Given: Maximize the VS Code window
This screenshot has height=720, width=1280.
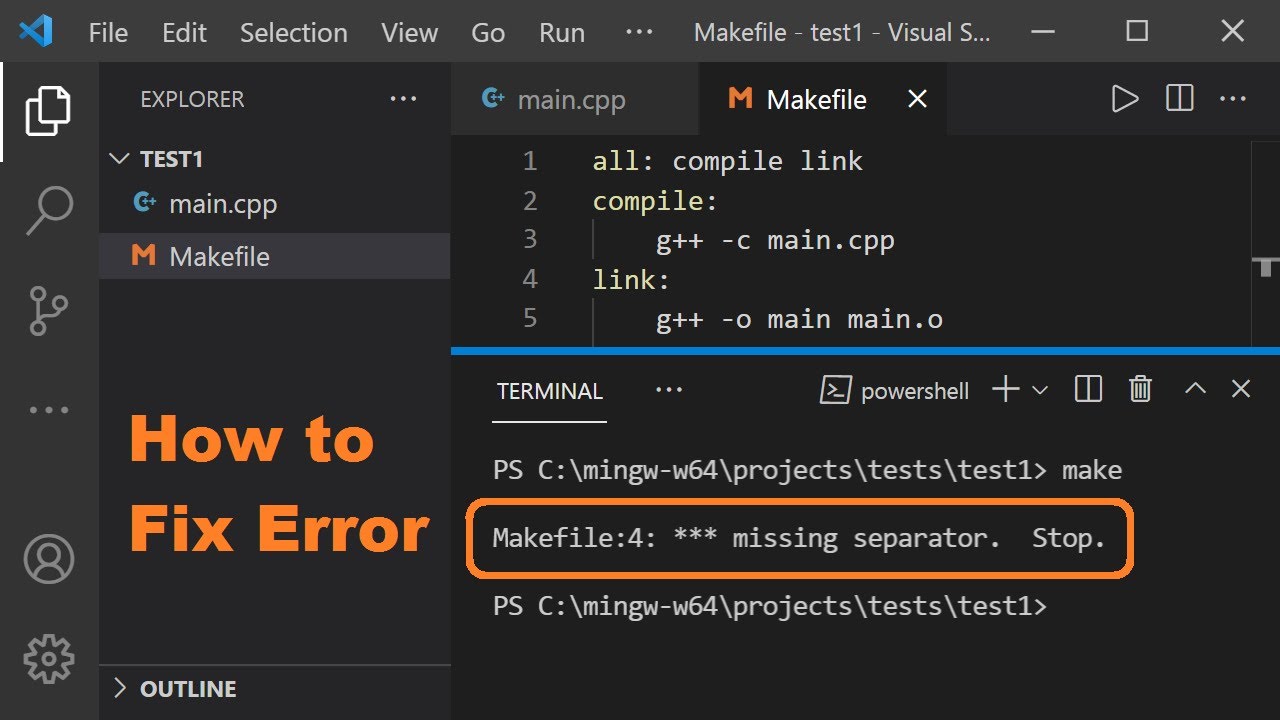Looking at the screenshot, I should [x=1137, y=31].
